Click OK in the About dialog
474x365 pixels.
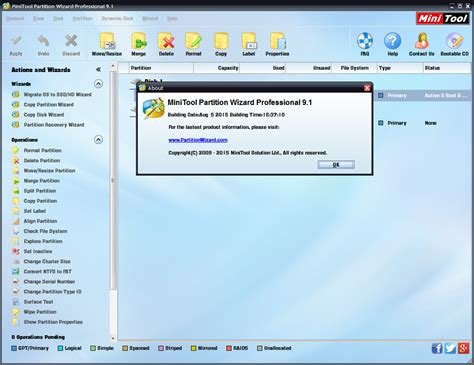(x=336, y=165)
